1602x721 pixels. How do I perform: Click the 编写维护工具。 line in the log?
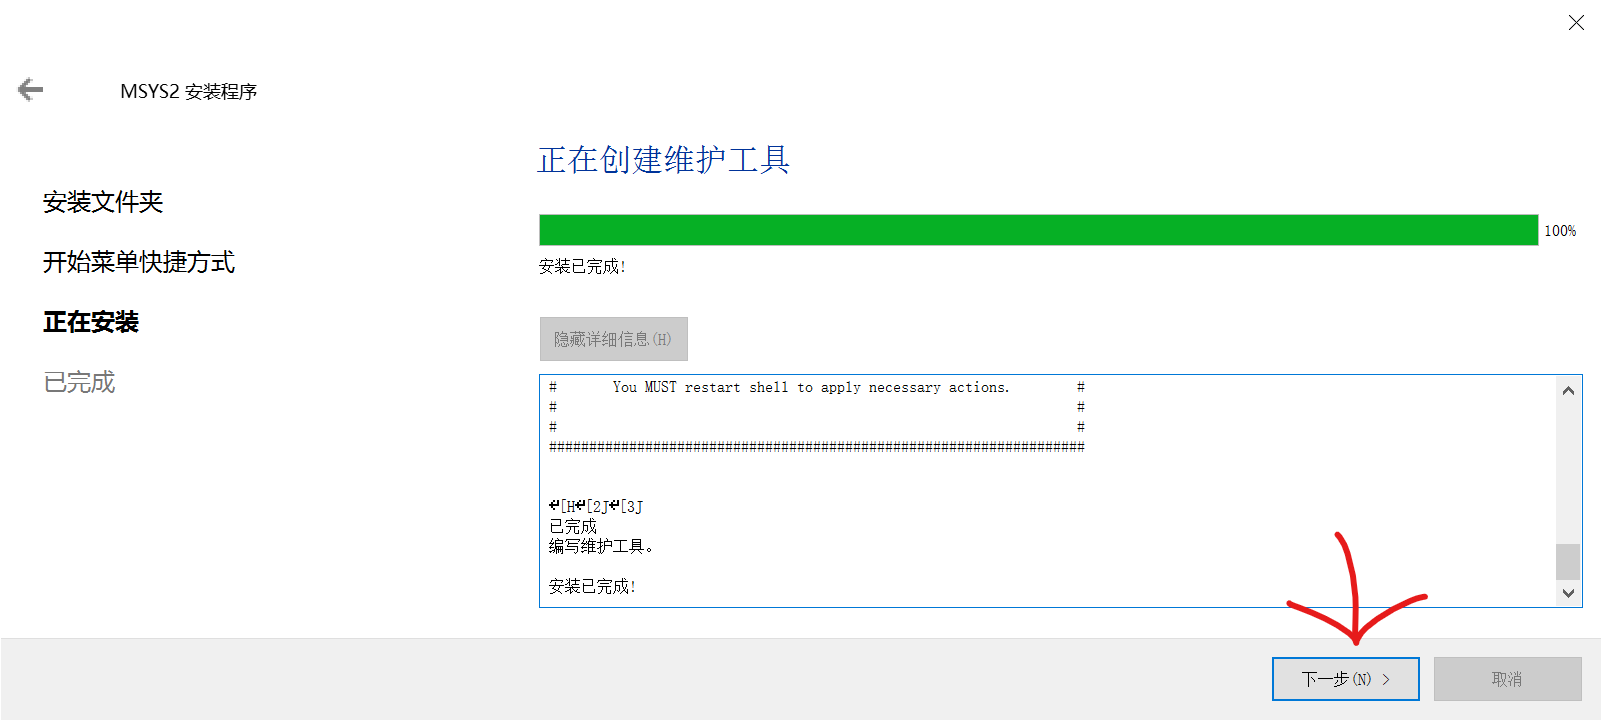(601, 546)
